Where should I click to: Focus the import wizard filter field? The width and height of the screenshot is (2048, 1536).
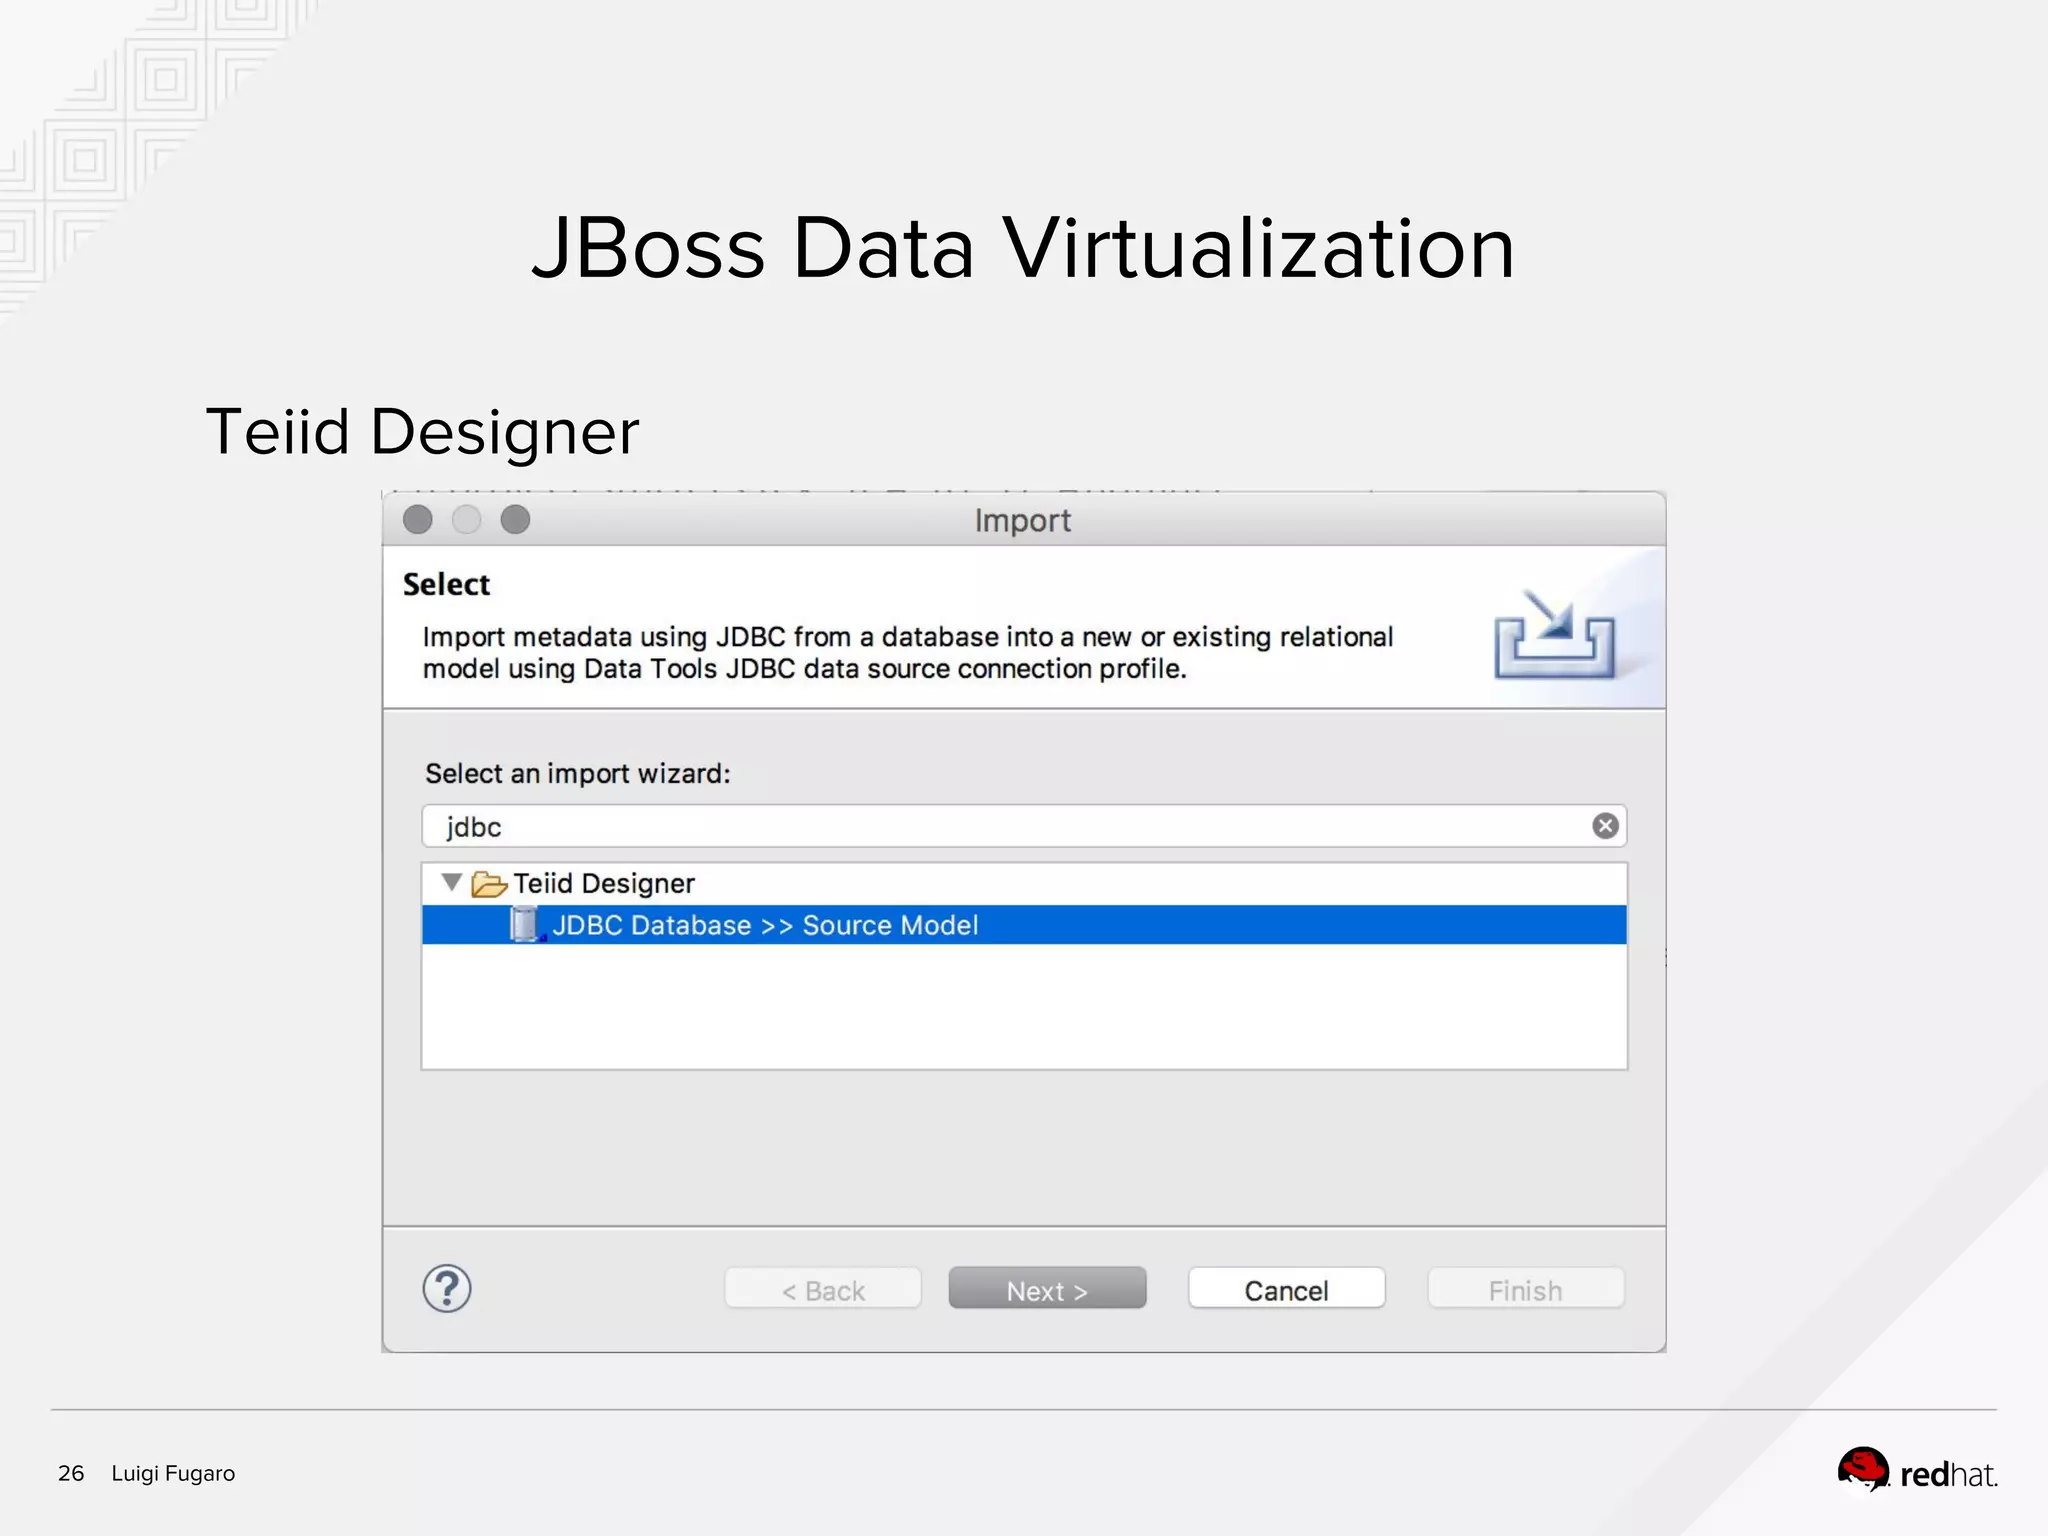tap(1024, 826)
